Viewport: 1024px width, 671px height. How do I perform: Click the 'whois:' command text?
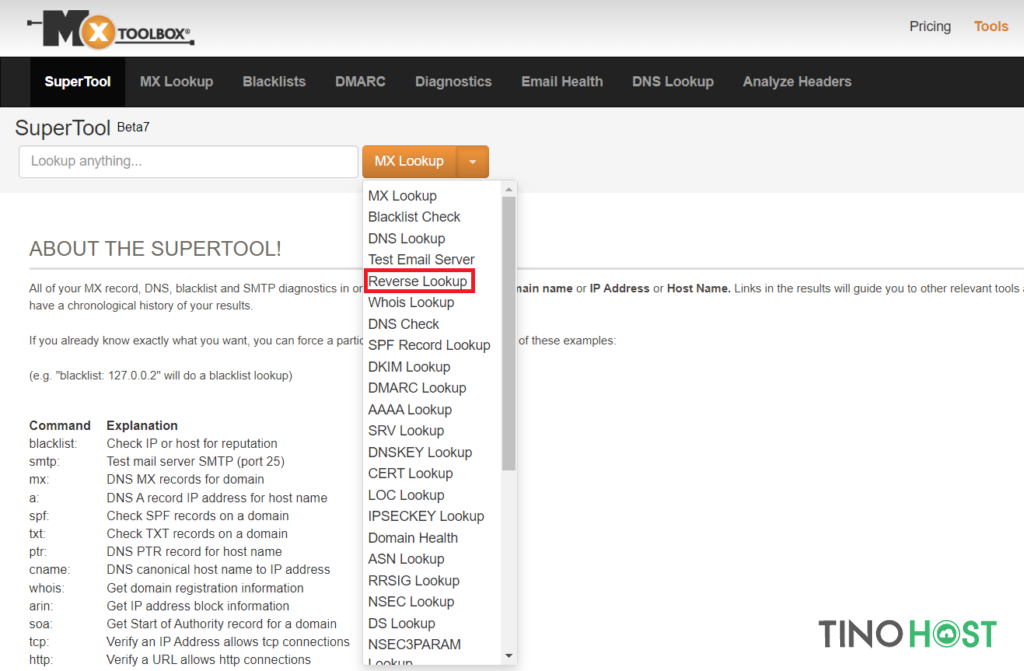[x=46, y=588]
